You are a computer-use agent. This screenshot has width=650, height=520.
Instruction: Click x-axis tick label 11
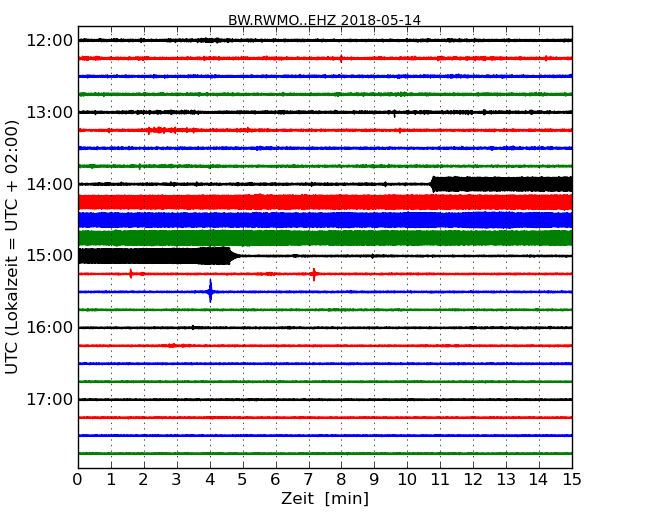(x=440, y=480)
